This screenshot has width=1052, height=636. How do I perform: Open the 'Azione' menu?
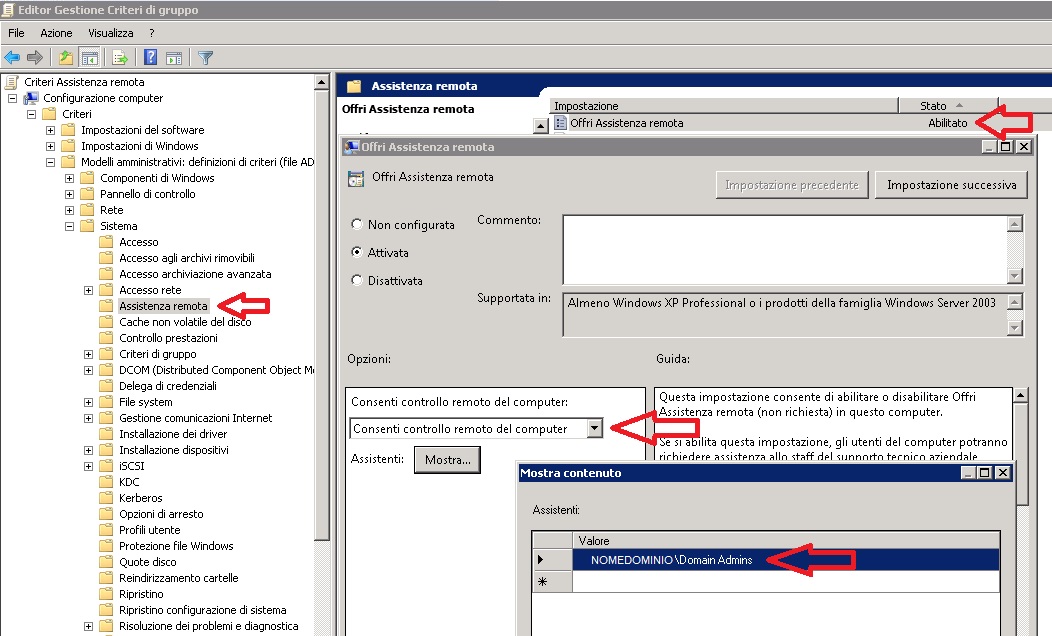[56, 33]
